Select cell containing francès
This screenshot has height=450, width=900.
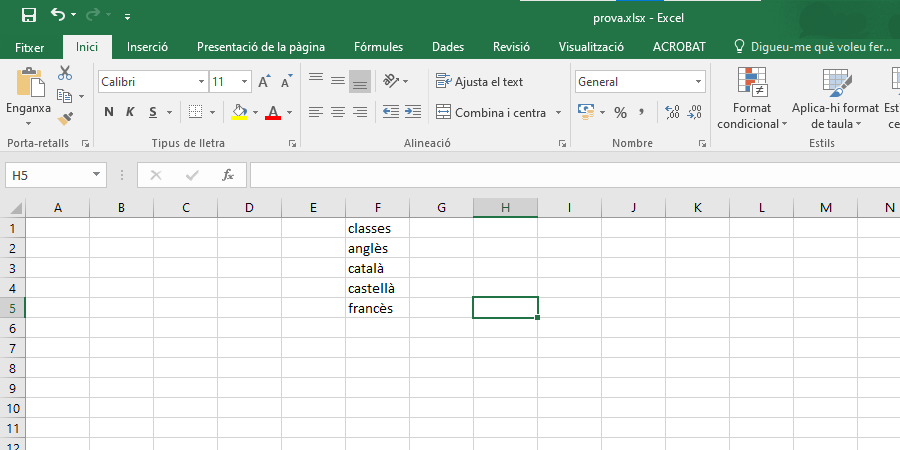click(377, 308)
